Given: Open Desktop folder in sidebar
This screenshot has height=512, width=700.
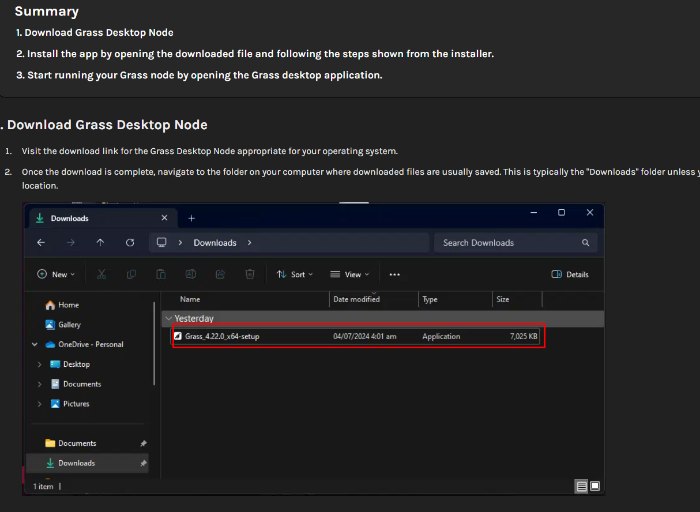Looking at the screenshot, I should [70, 364].
